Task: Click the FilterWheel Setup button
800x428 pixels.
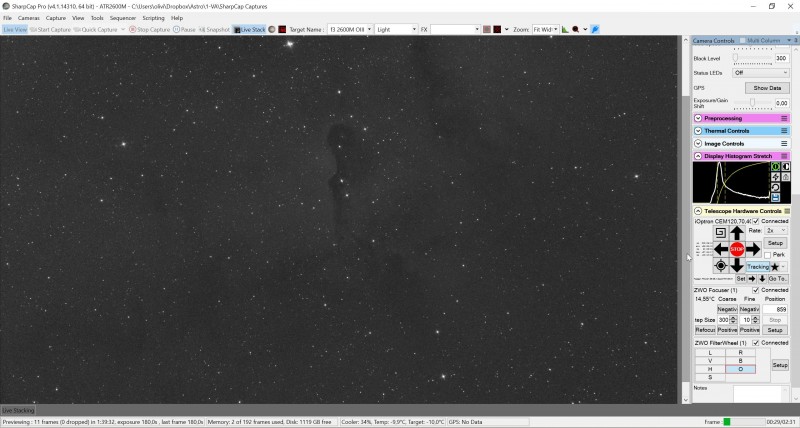Action: pyautogui.click(x=780, y=365)
